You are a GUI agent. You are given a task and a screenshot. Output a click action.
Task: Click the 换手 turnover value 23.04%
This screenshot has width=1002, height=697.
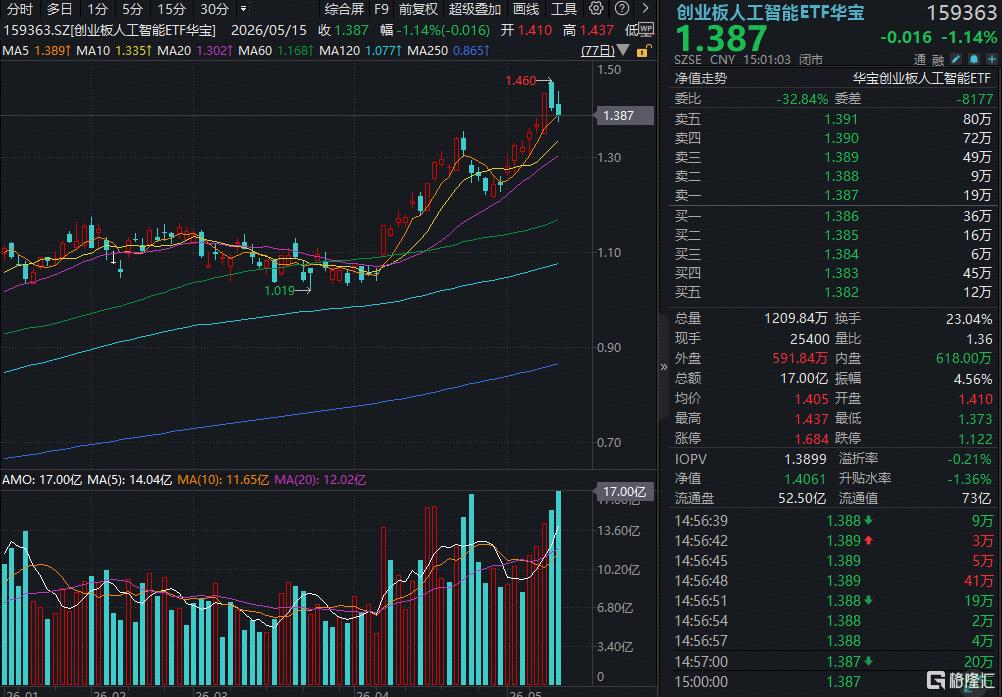[x=968, y=319]
